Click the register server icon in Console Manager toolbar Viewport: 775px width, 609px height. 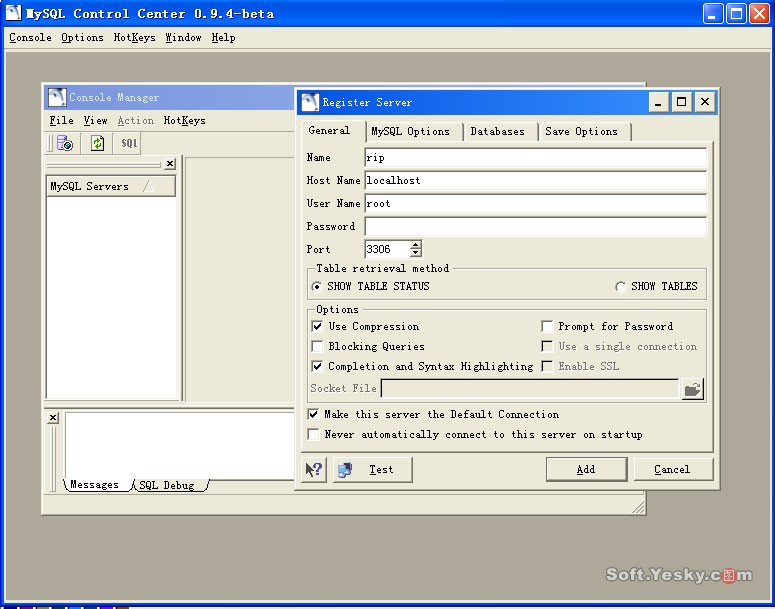64,143
